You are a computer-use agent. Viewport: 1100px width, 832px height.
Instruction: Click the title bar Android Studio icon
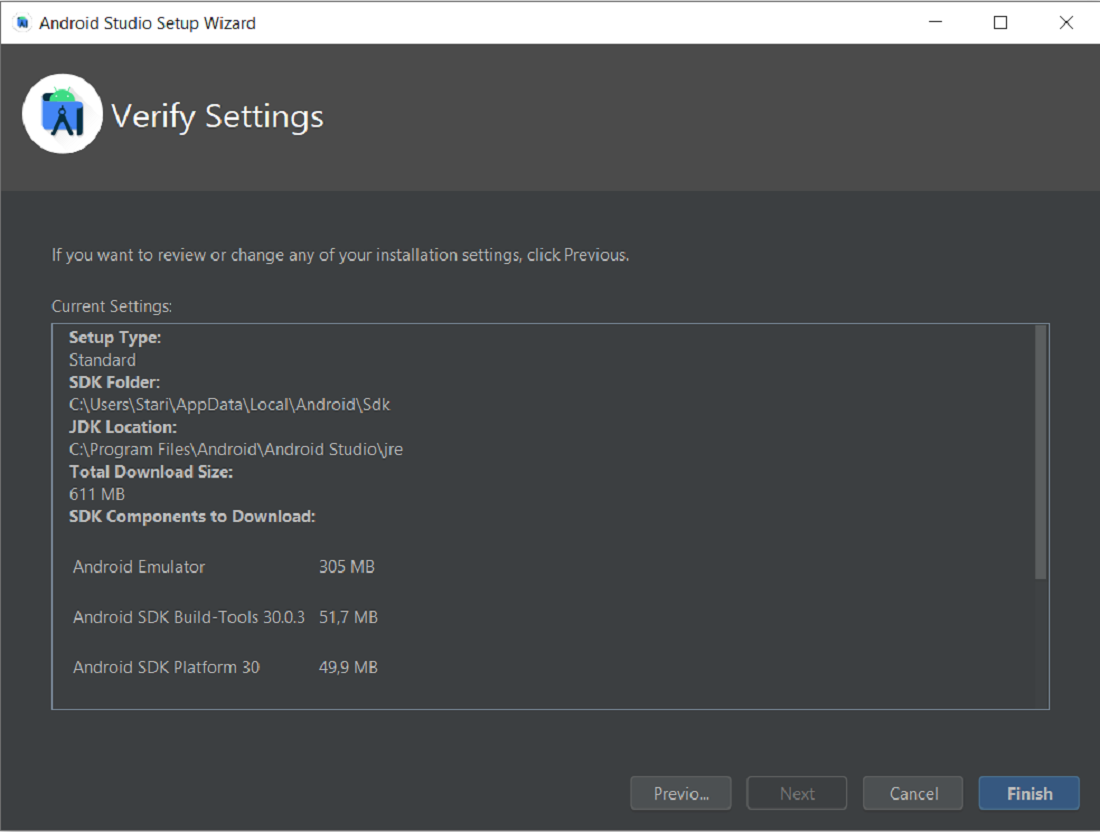[22, 23]
